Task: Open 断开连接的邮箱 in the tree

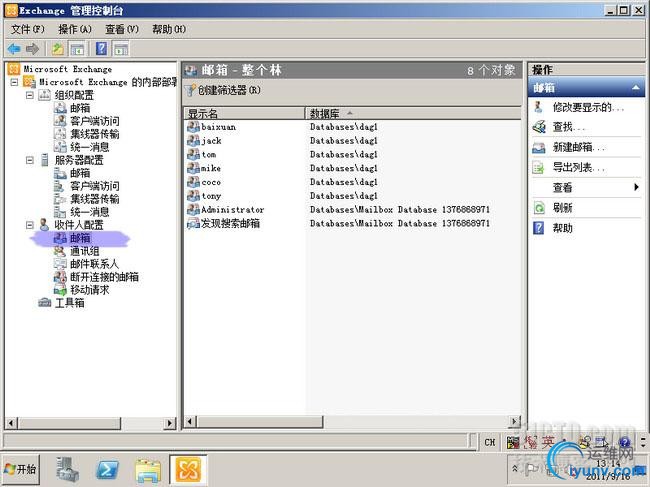Action: pyautogui.click(x=104, y=277)
